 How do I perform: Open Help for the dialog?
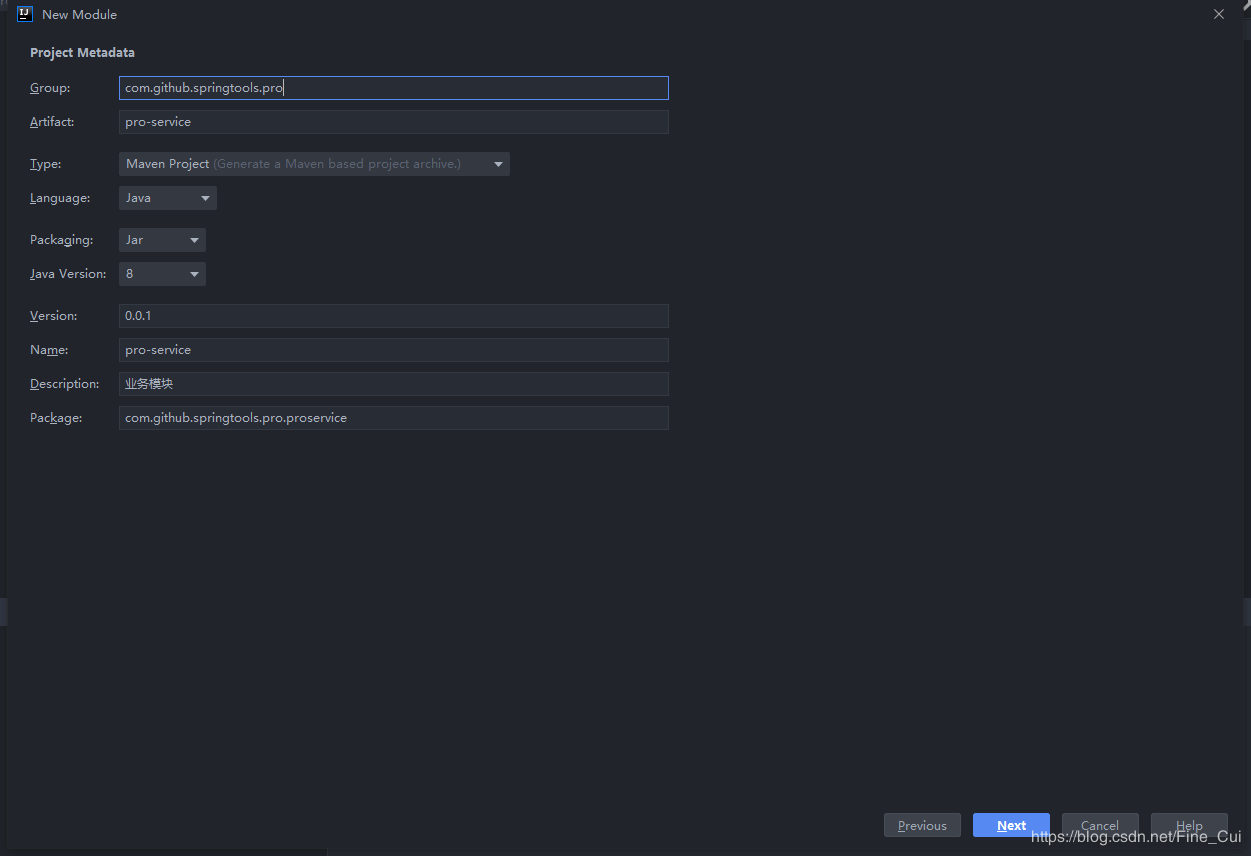[x=1189, y=825]
